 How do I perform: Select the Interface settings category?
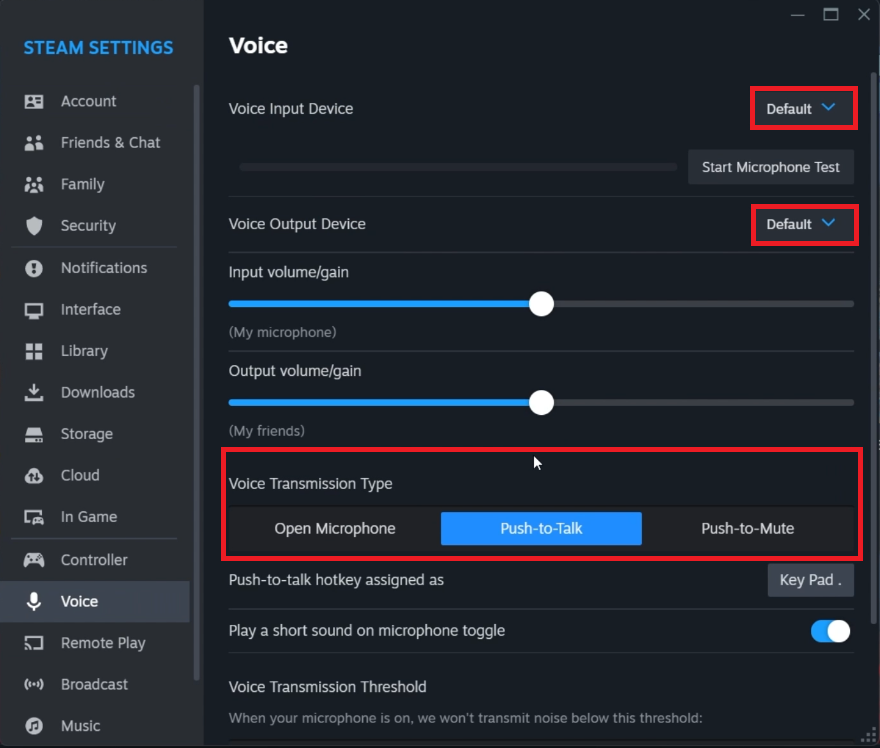point(90,310)
